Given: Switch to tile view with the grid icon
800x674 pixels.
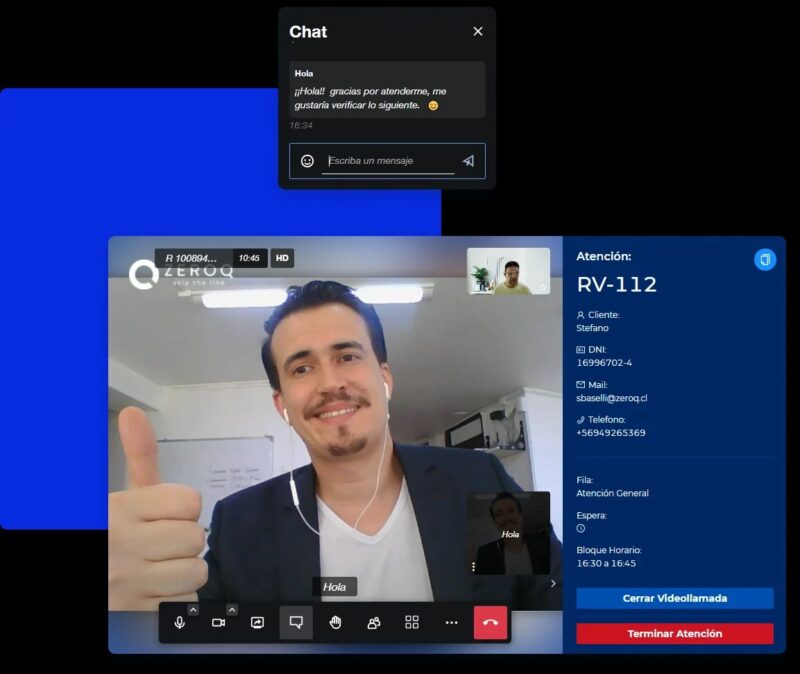Looking at the screenshot, I should [x=412, y=622].
